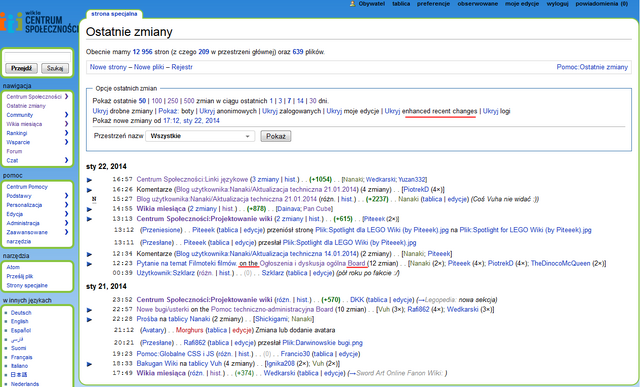Show last 100 changes
Image resolution: width=640 pixels, height=387 pixels.
(x=157, y=101)
